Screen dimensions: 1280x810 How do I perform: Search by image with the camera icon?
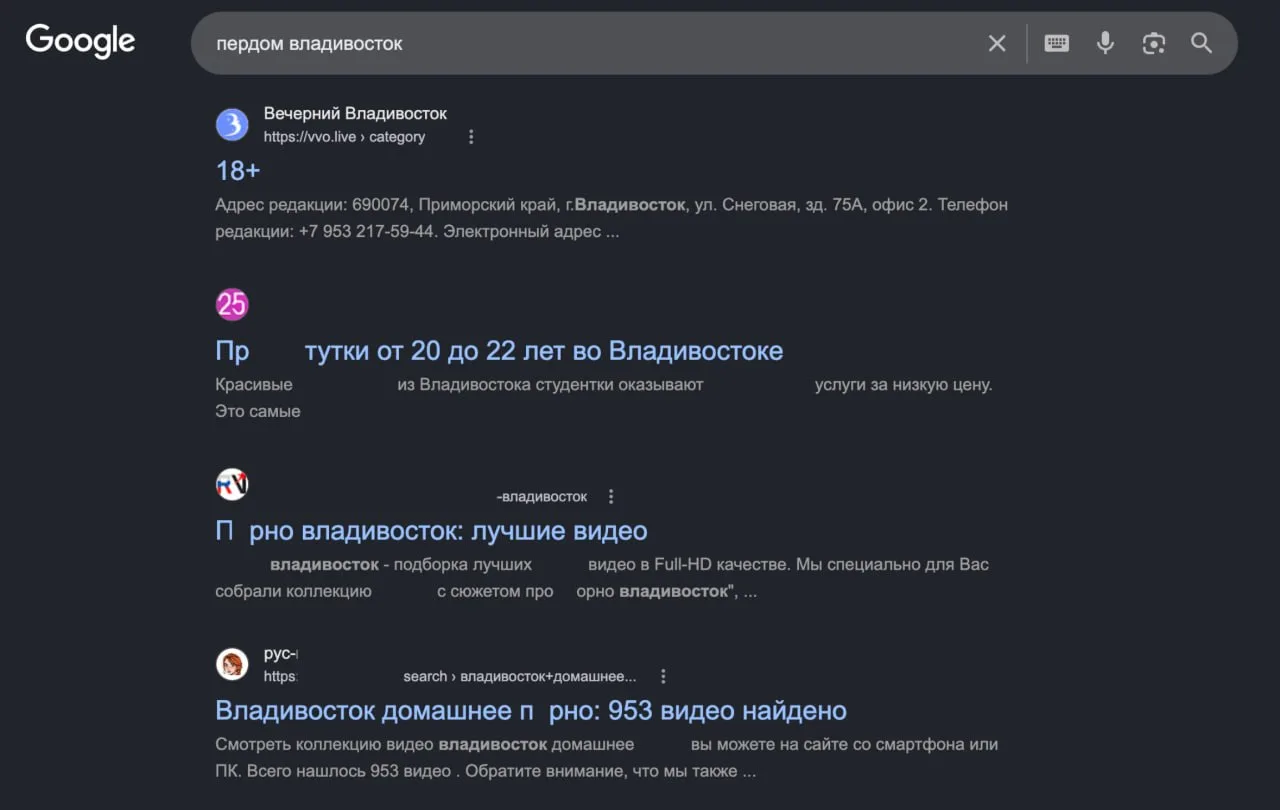click(x=1154, y=43)
